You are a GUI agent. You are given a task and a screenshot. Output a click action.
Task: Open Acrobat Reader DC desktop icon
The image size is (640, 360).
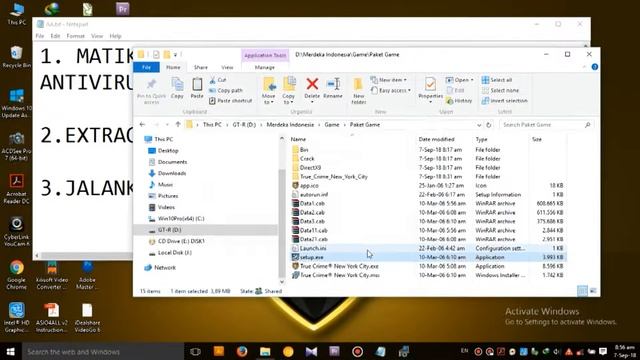[x=16, y=189]
